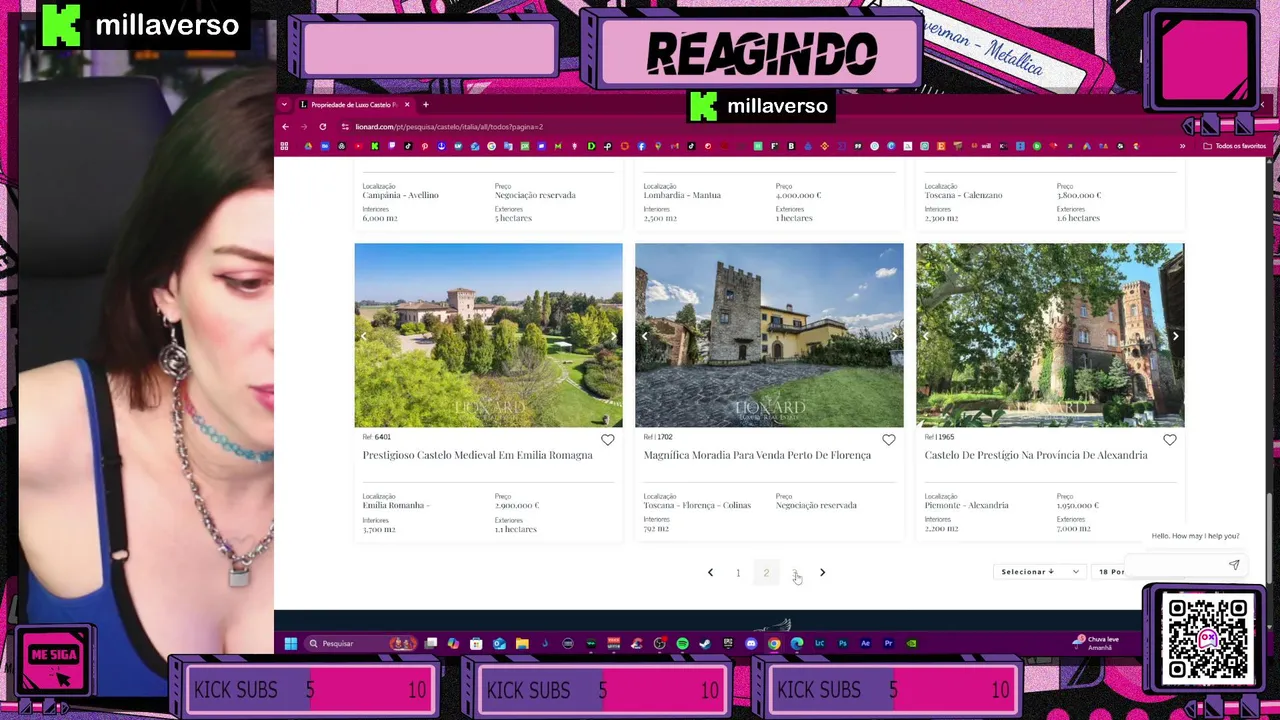This screenshot has height=720, width=1280.
Task: Favorite the Prestigioso Castelo Medieval listing heart
Action: tap(607, 440)
